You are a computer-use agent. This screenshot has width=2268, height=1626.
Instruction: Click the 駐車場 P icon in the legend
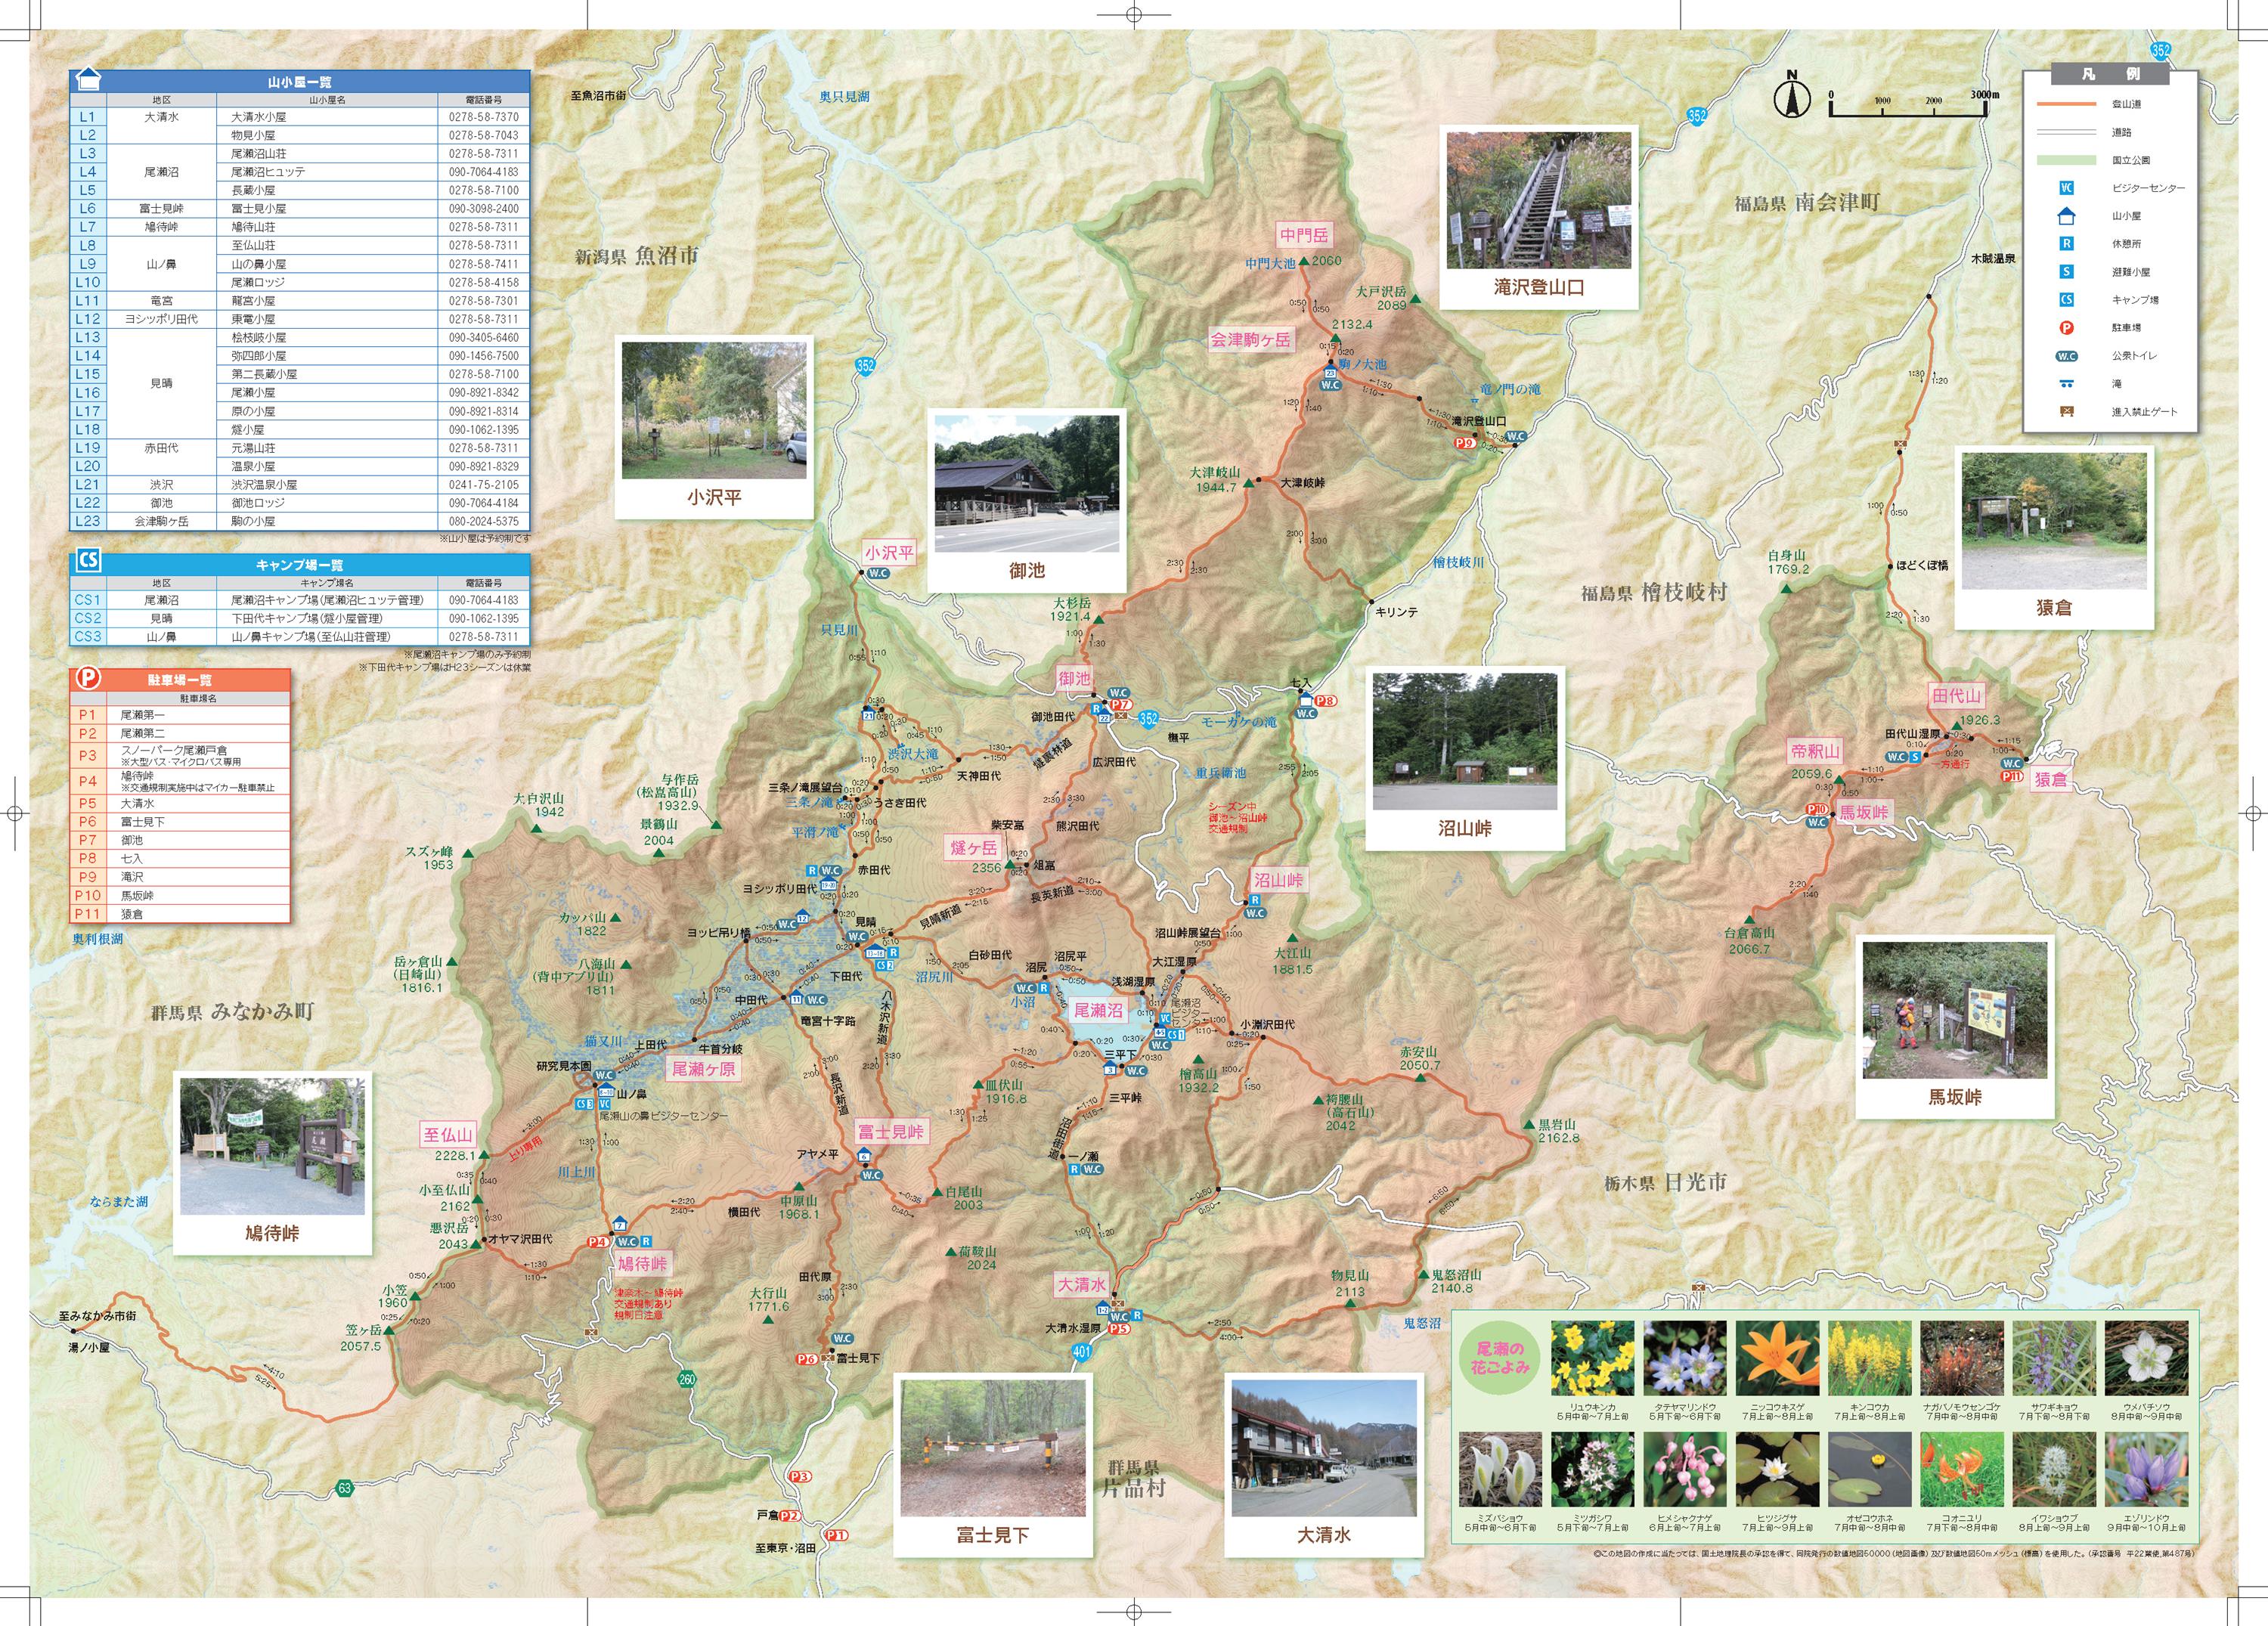(x=2066, y=328)
